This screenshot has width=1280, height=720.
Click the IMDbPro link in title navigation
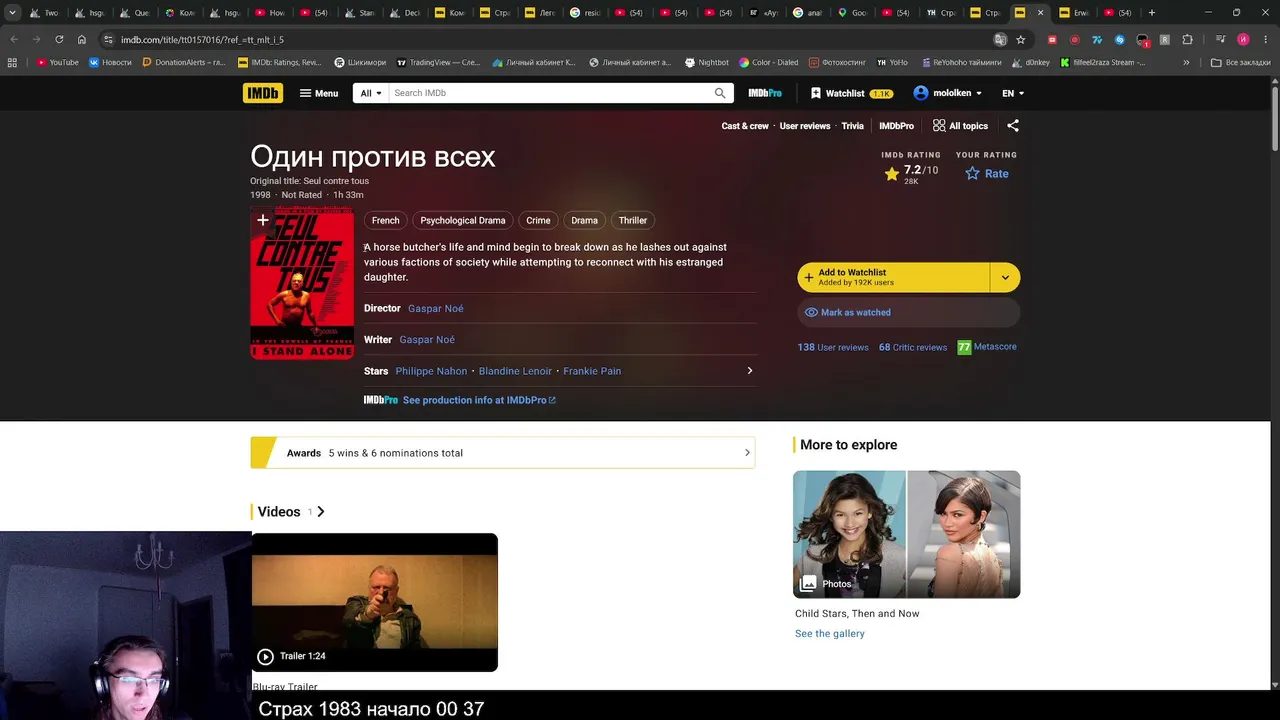coord(896,126)
